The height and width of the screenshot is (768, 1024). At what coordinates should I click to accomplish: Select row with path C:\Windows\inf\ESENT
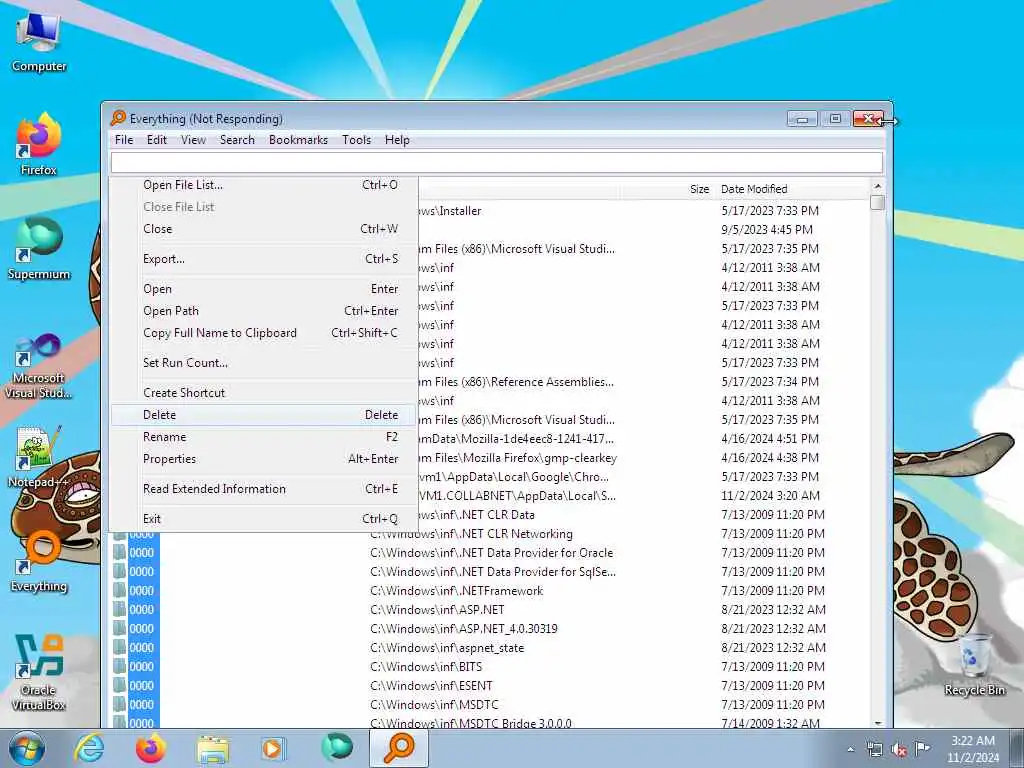pyautogui.click(x=490, y=686)
